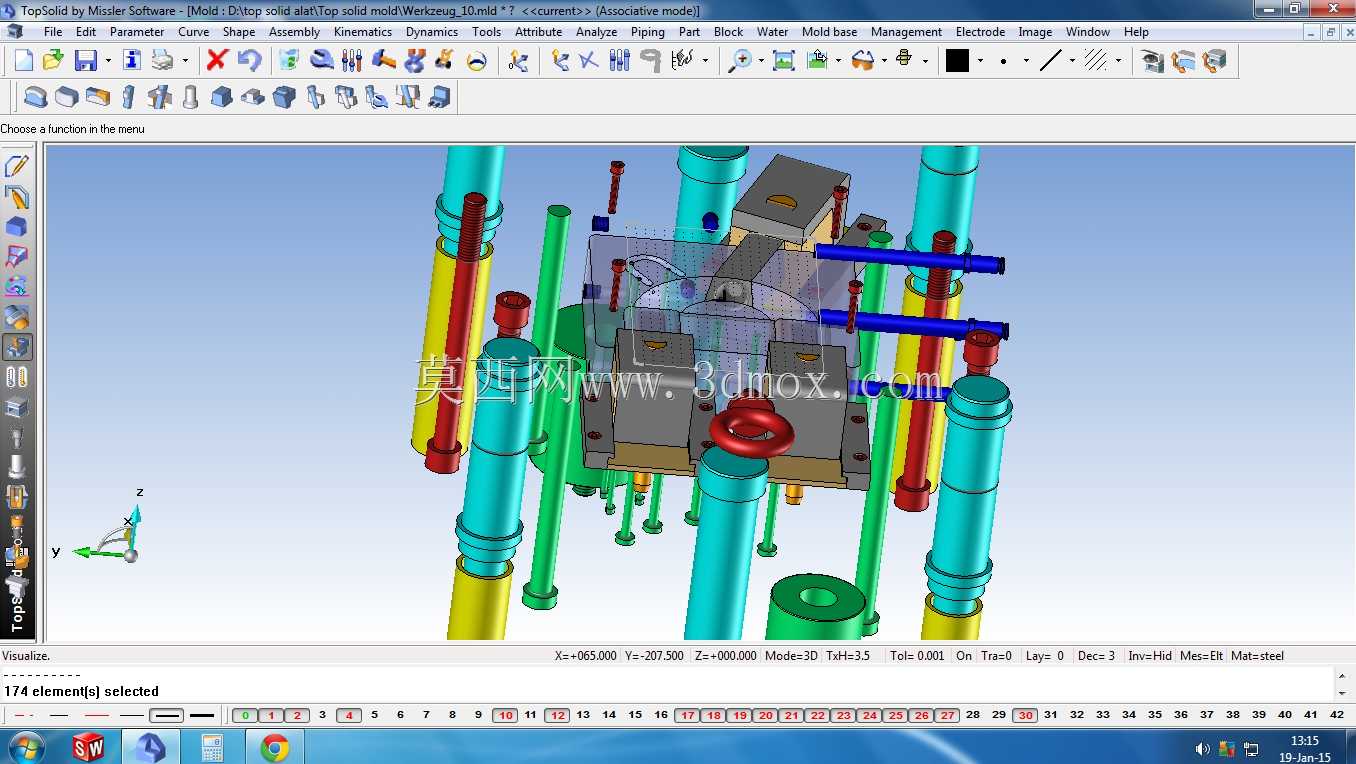Toggle layer 10 button
Viewport: 1356px width, 764px height.
click(505, 715)
